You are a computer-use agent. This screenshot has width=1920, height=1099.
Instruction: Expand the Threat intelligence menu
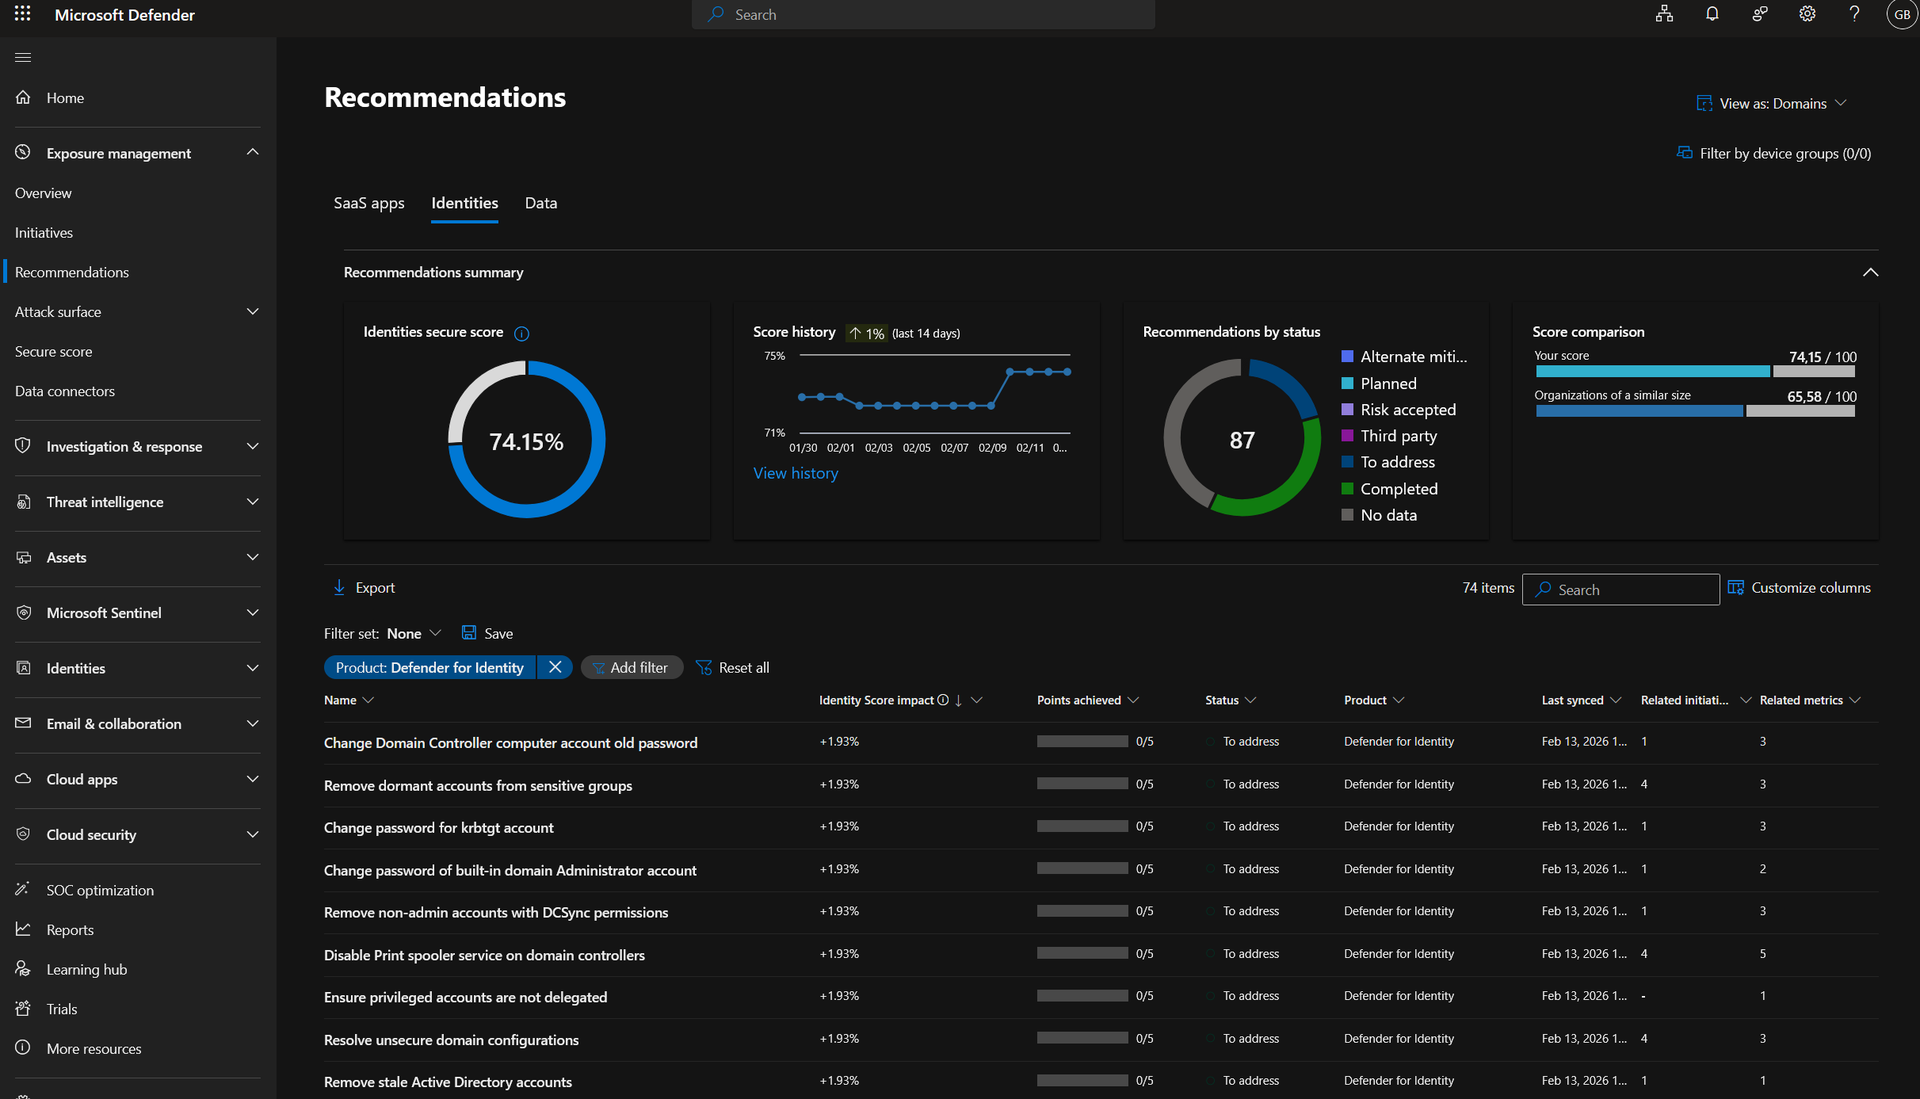(252, 502)
